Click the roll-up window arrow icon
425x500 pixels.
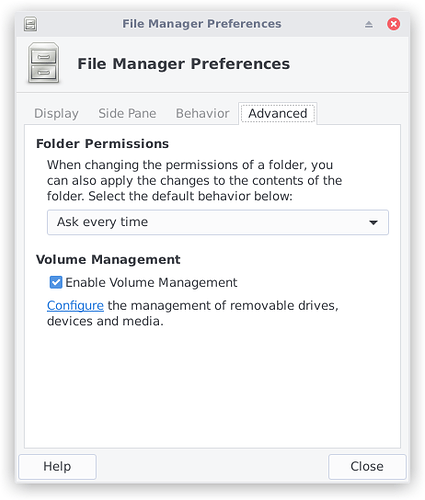pyautogui.click(x=368, y=24)
